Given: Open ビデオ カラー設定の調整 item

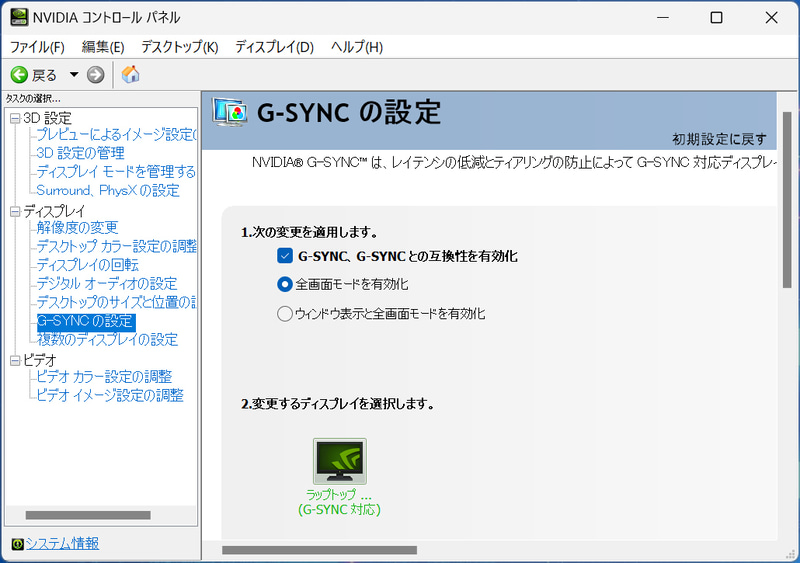Looking at the screenshot, I should pos(104,377).
